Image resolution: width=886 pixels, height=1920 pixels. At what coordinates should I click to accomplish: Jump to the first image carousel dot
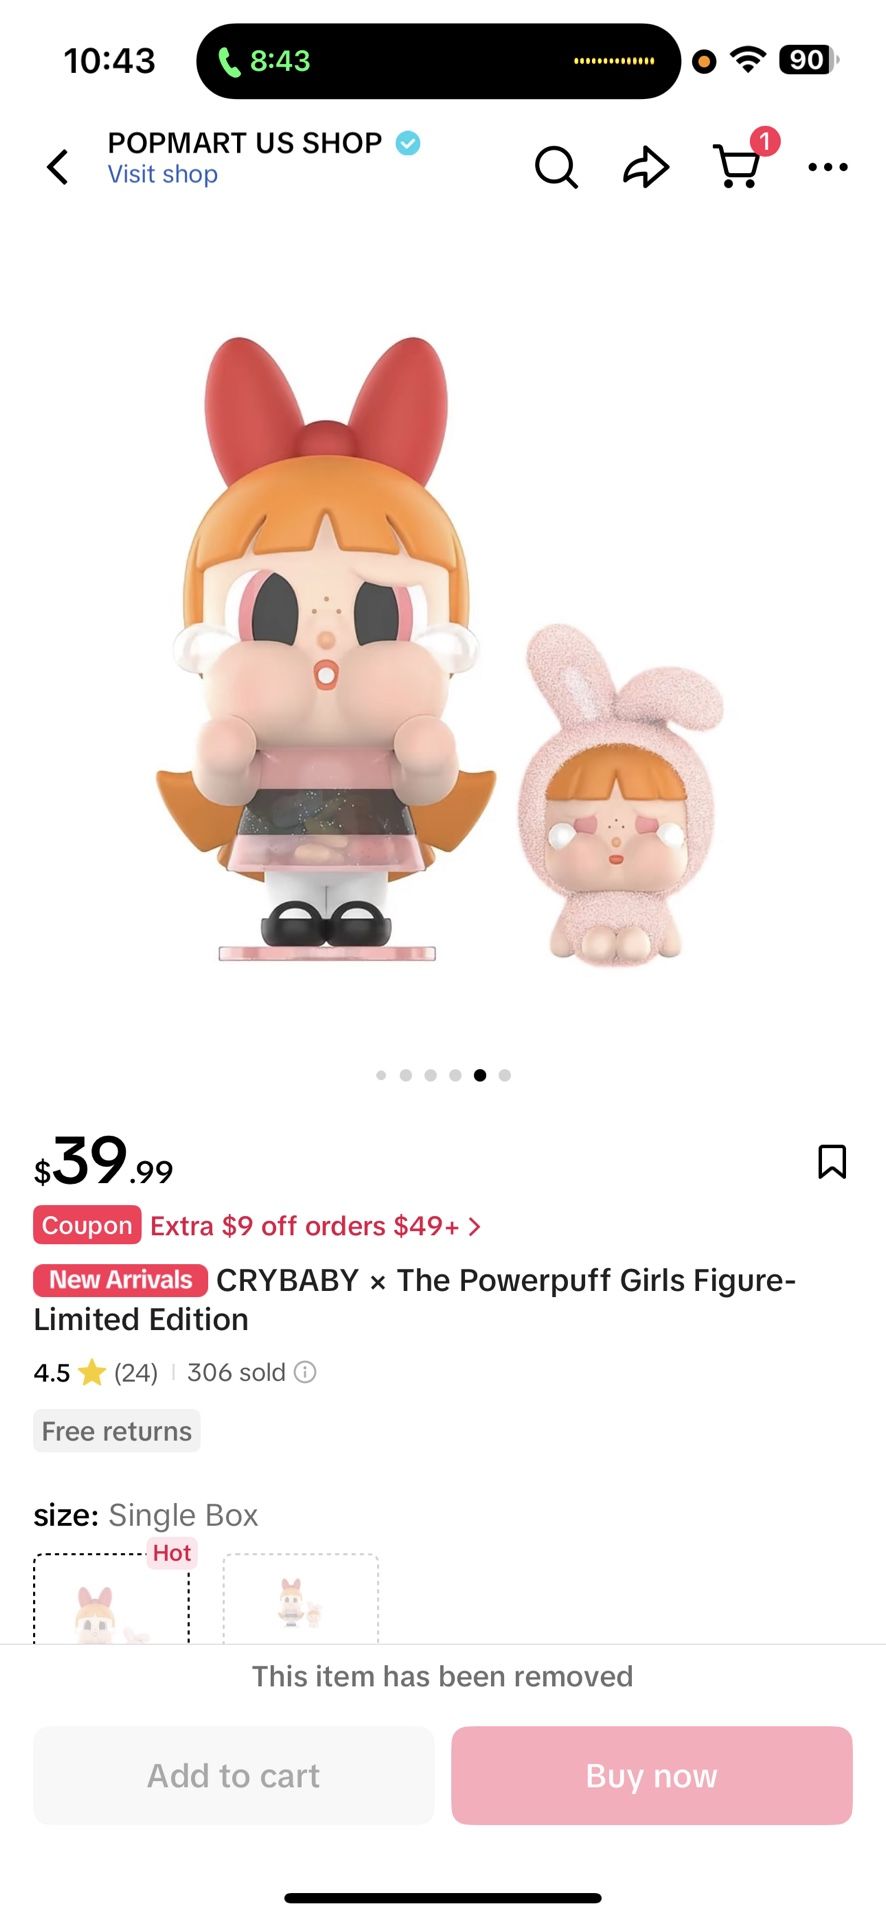[x=381, y=1075]
